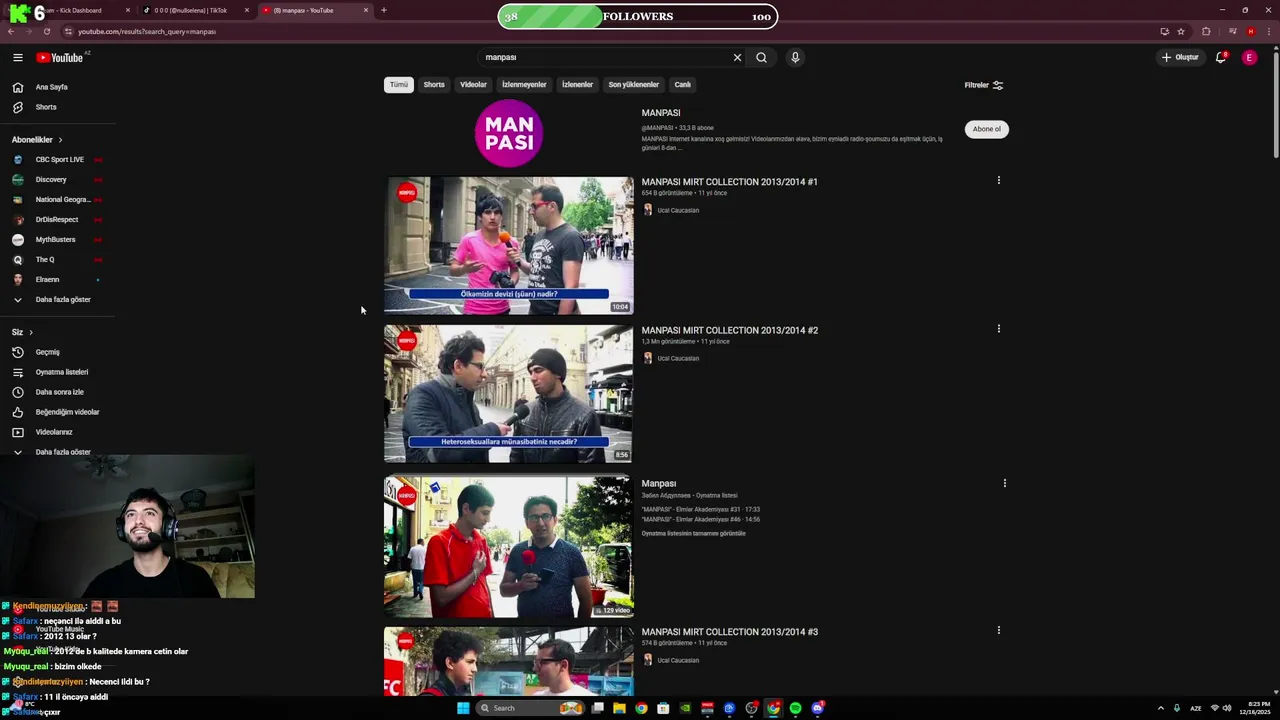Open Ucal Caucasian channel under video #1

[678, 210]
